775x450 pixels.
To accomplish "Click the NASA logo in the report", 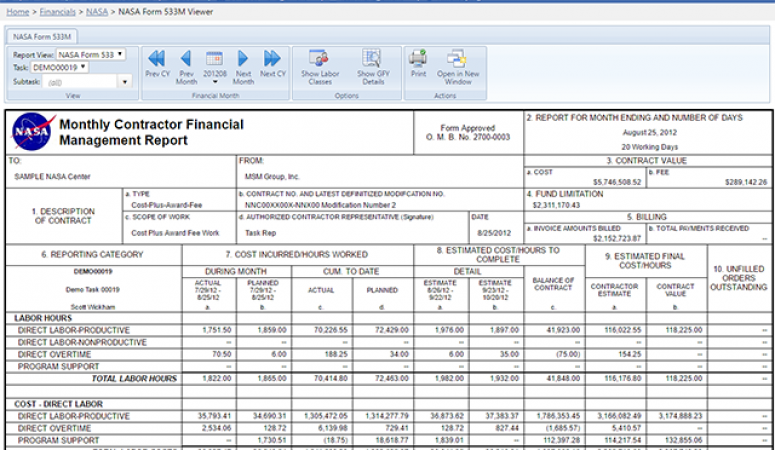I will tap(33, 132).
